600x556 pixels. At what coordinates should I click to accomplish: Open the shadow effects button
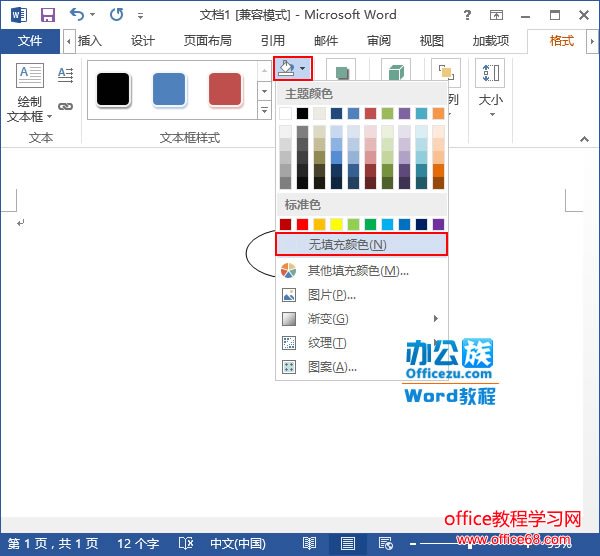pyautogui.click(x=341, y=72)
